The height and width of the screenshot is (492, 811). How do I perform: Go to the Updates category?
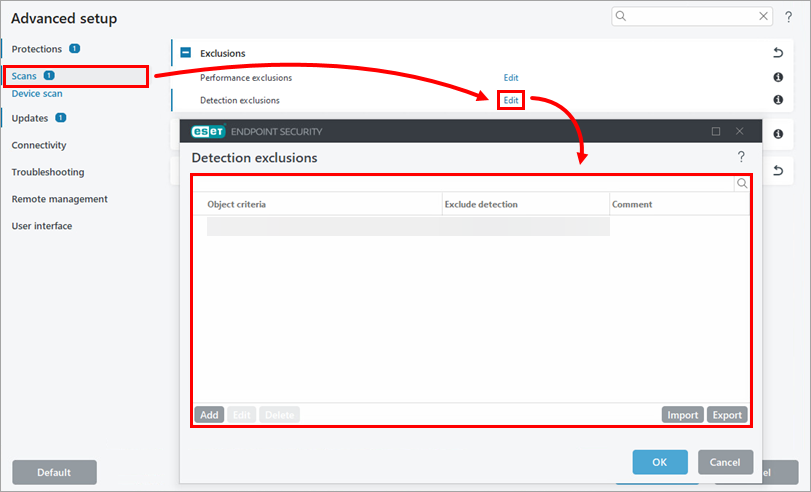click(30, 118)
